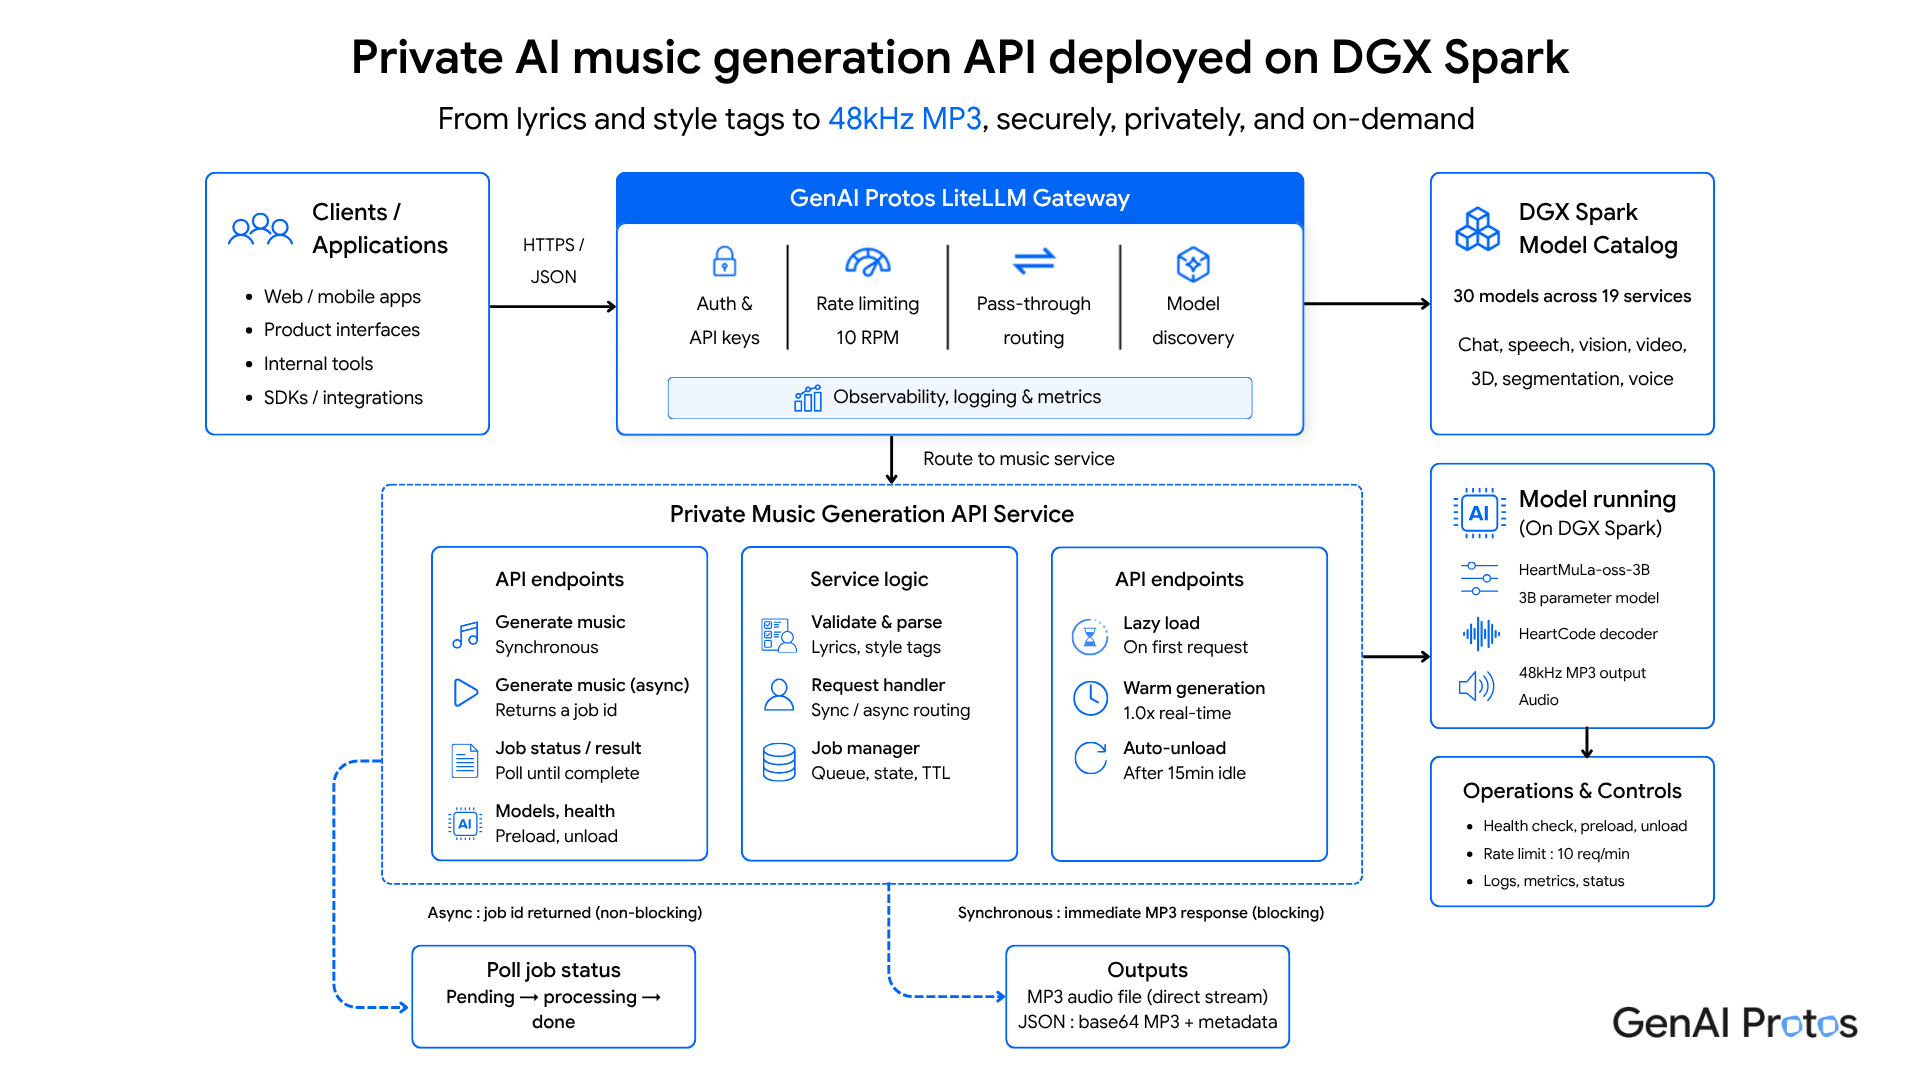The width and height of the screenshot is (1920, 1080).
Task: Click the Job status / result document icon
Action: click(x=465, y=761)
